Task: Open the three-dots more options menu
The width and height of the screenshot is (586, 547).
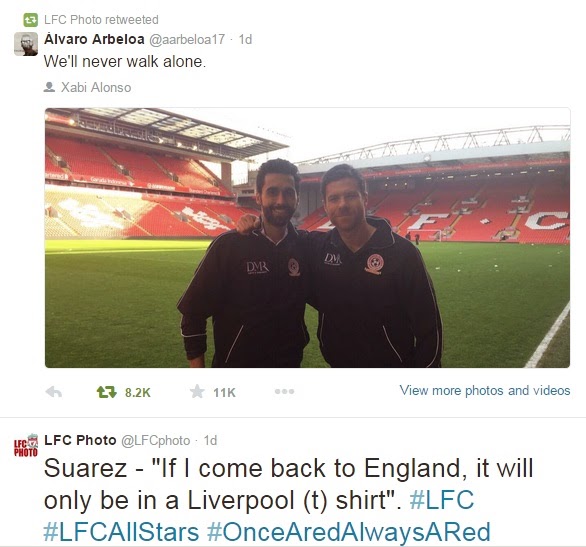Action: [284, 392]
